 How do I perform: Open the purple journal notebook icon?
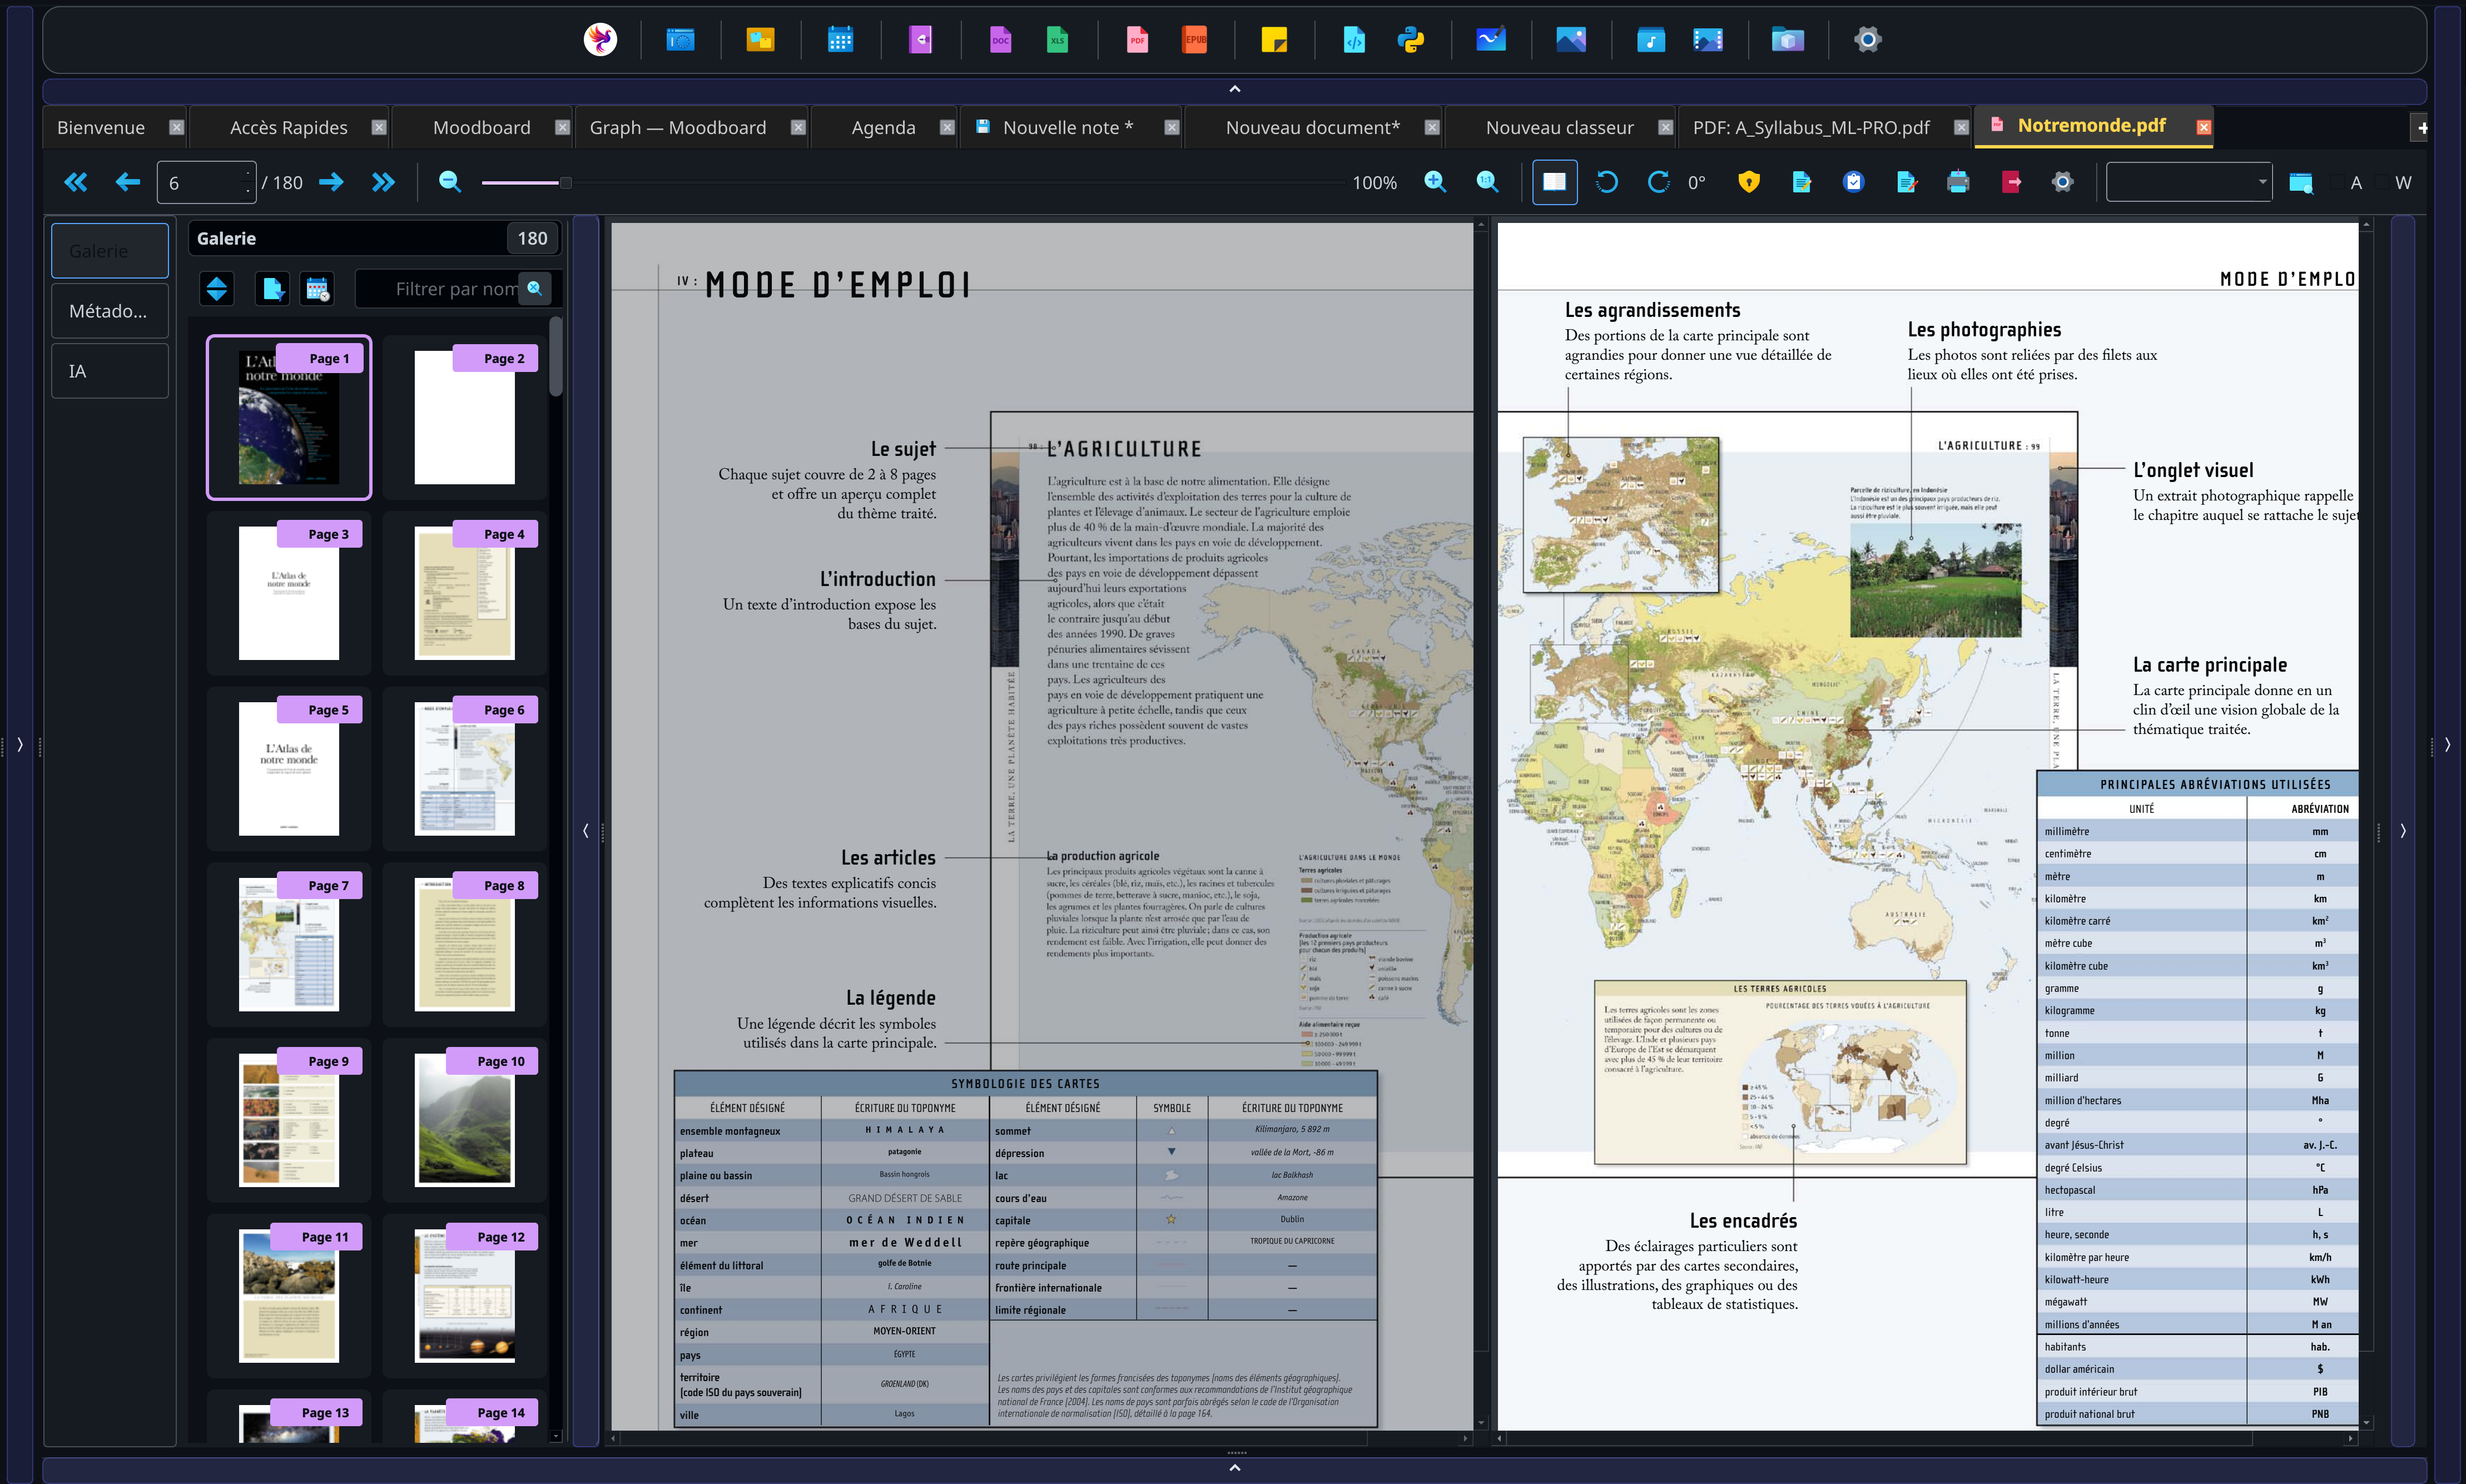point(920,40)
